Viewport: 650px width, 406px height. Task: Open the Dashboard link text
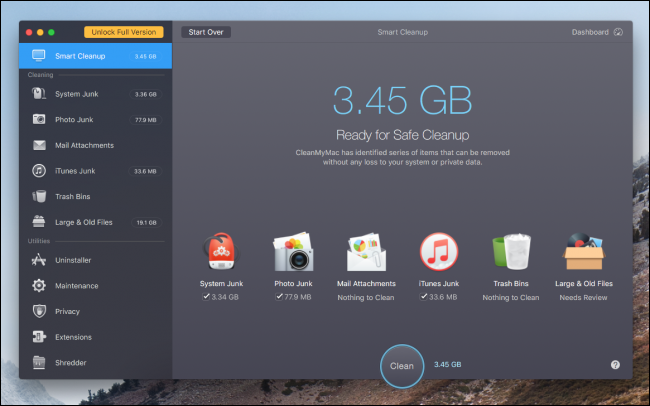590,32
